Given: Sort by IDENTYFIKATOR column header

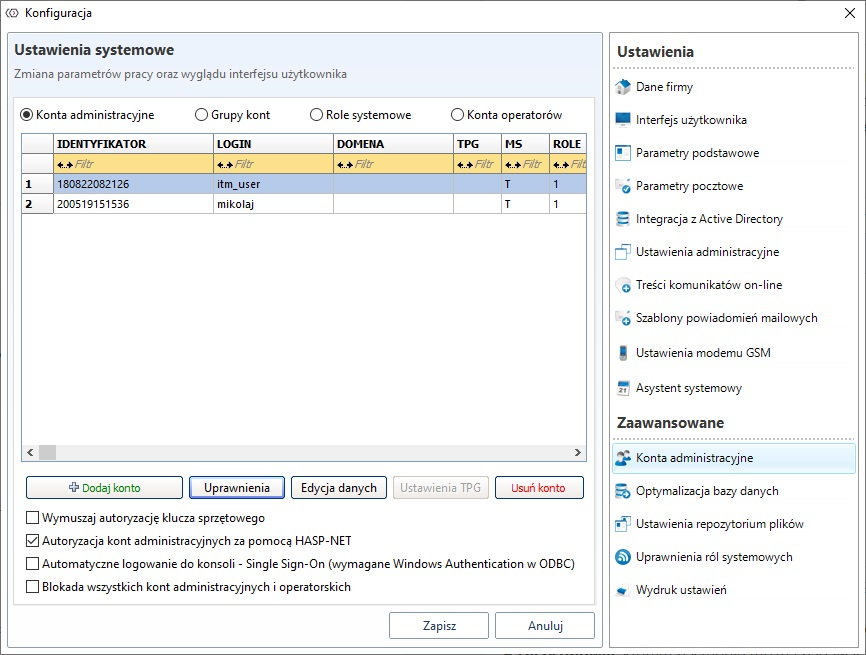Looking at the screenshot, I should tap(133, 144).
